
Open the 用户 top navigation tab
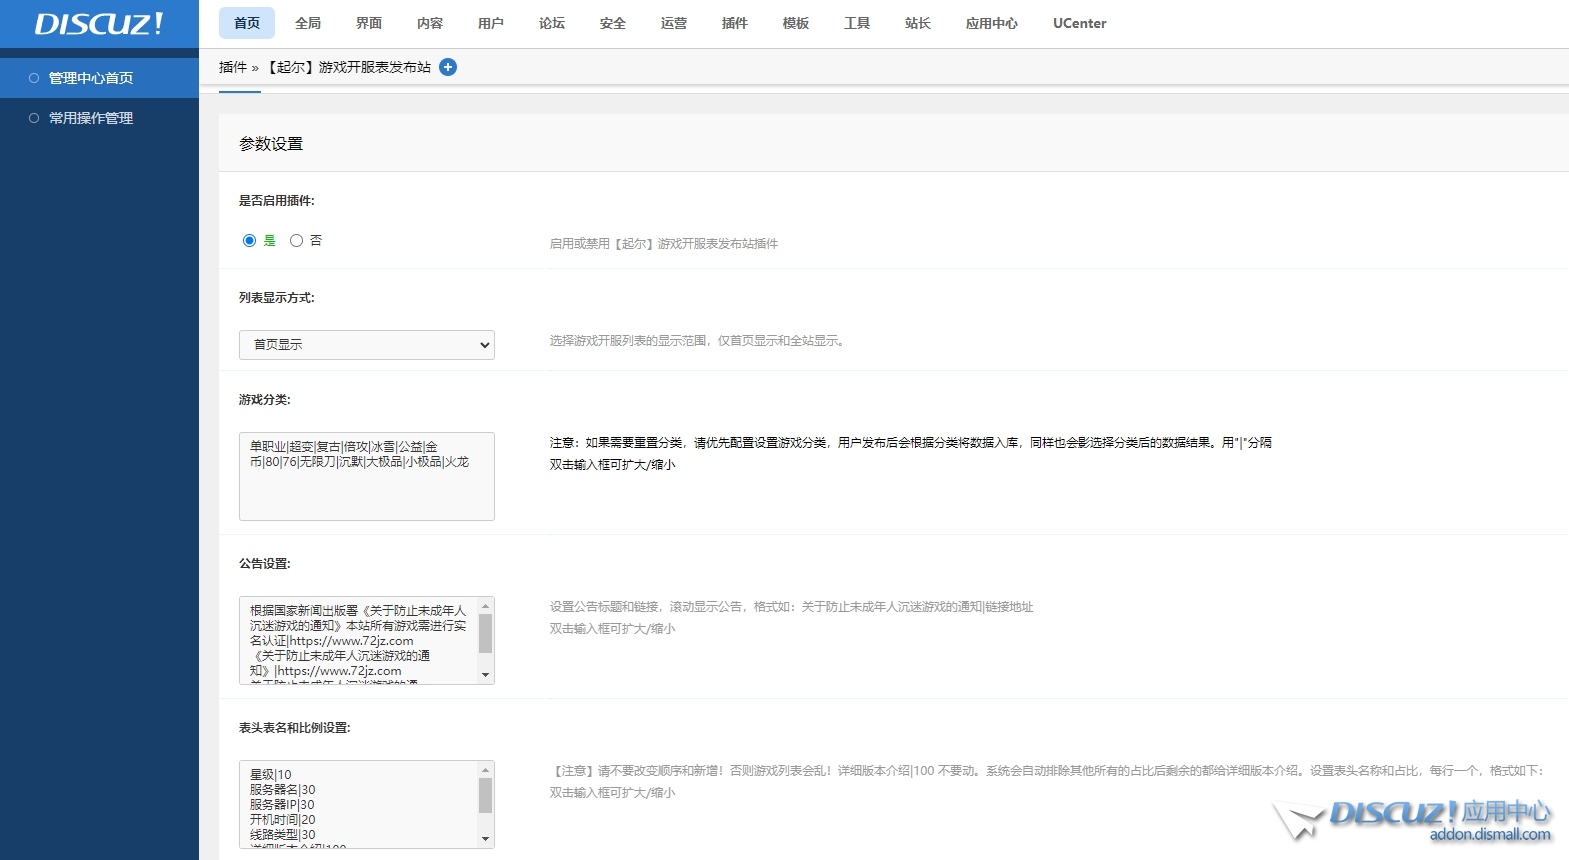(491, 23)
